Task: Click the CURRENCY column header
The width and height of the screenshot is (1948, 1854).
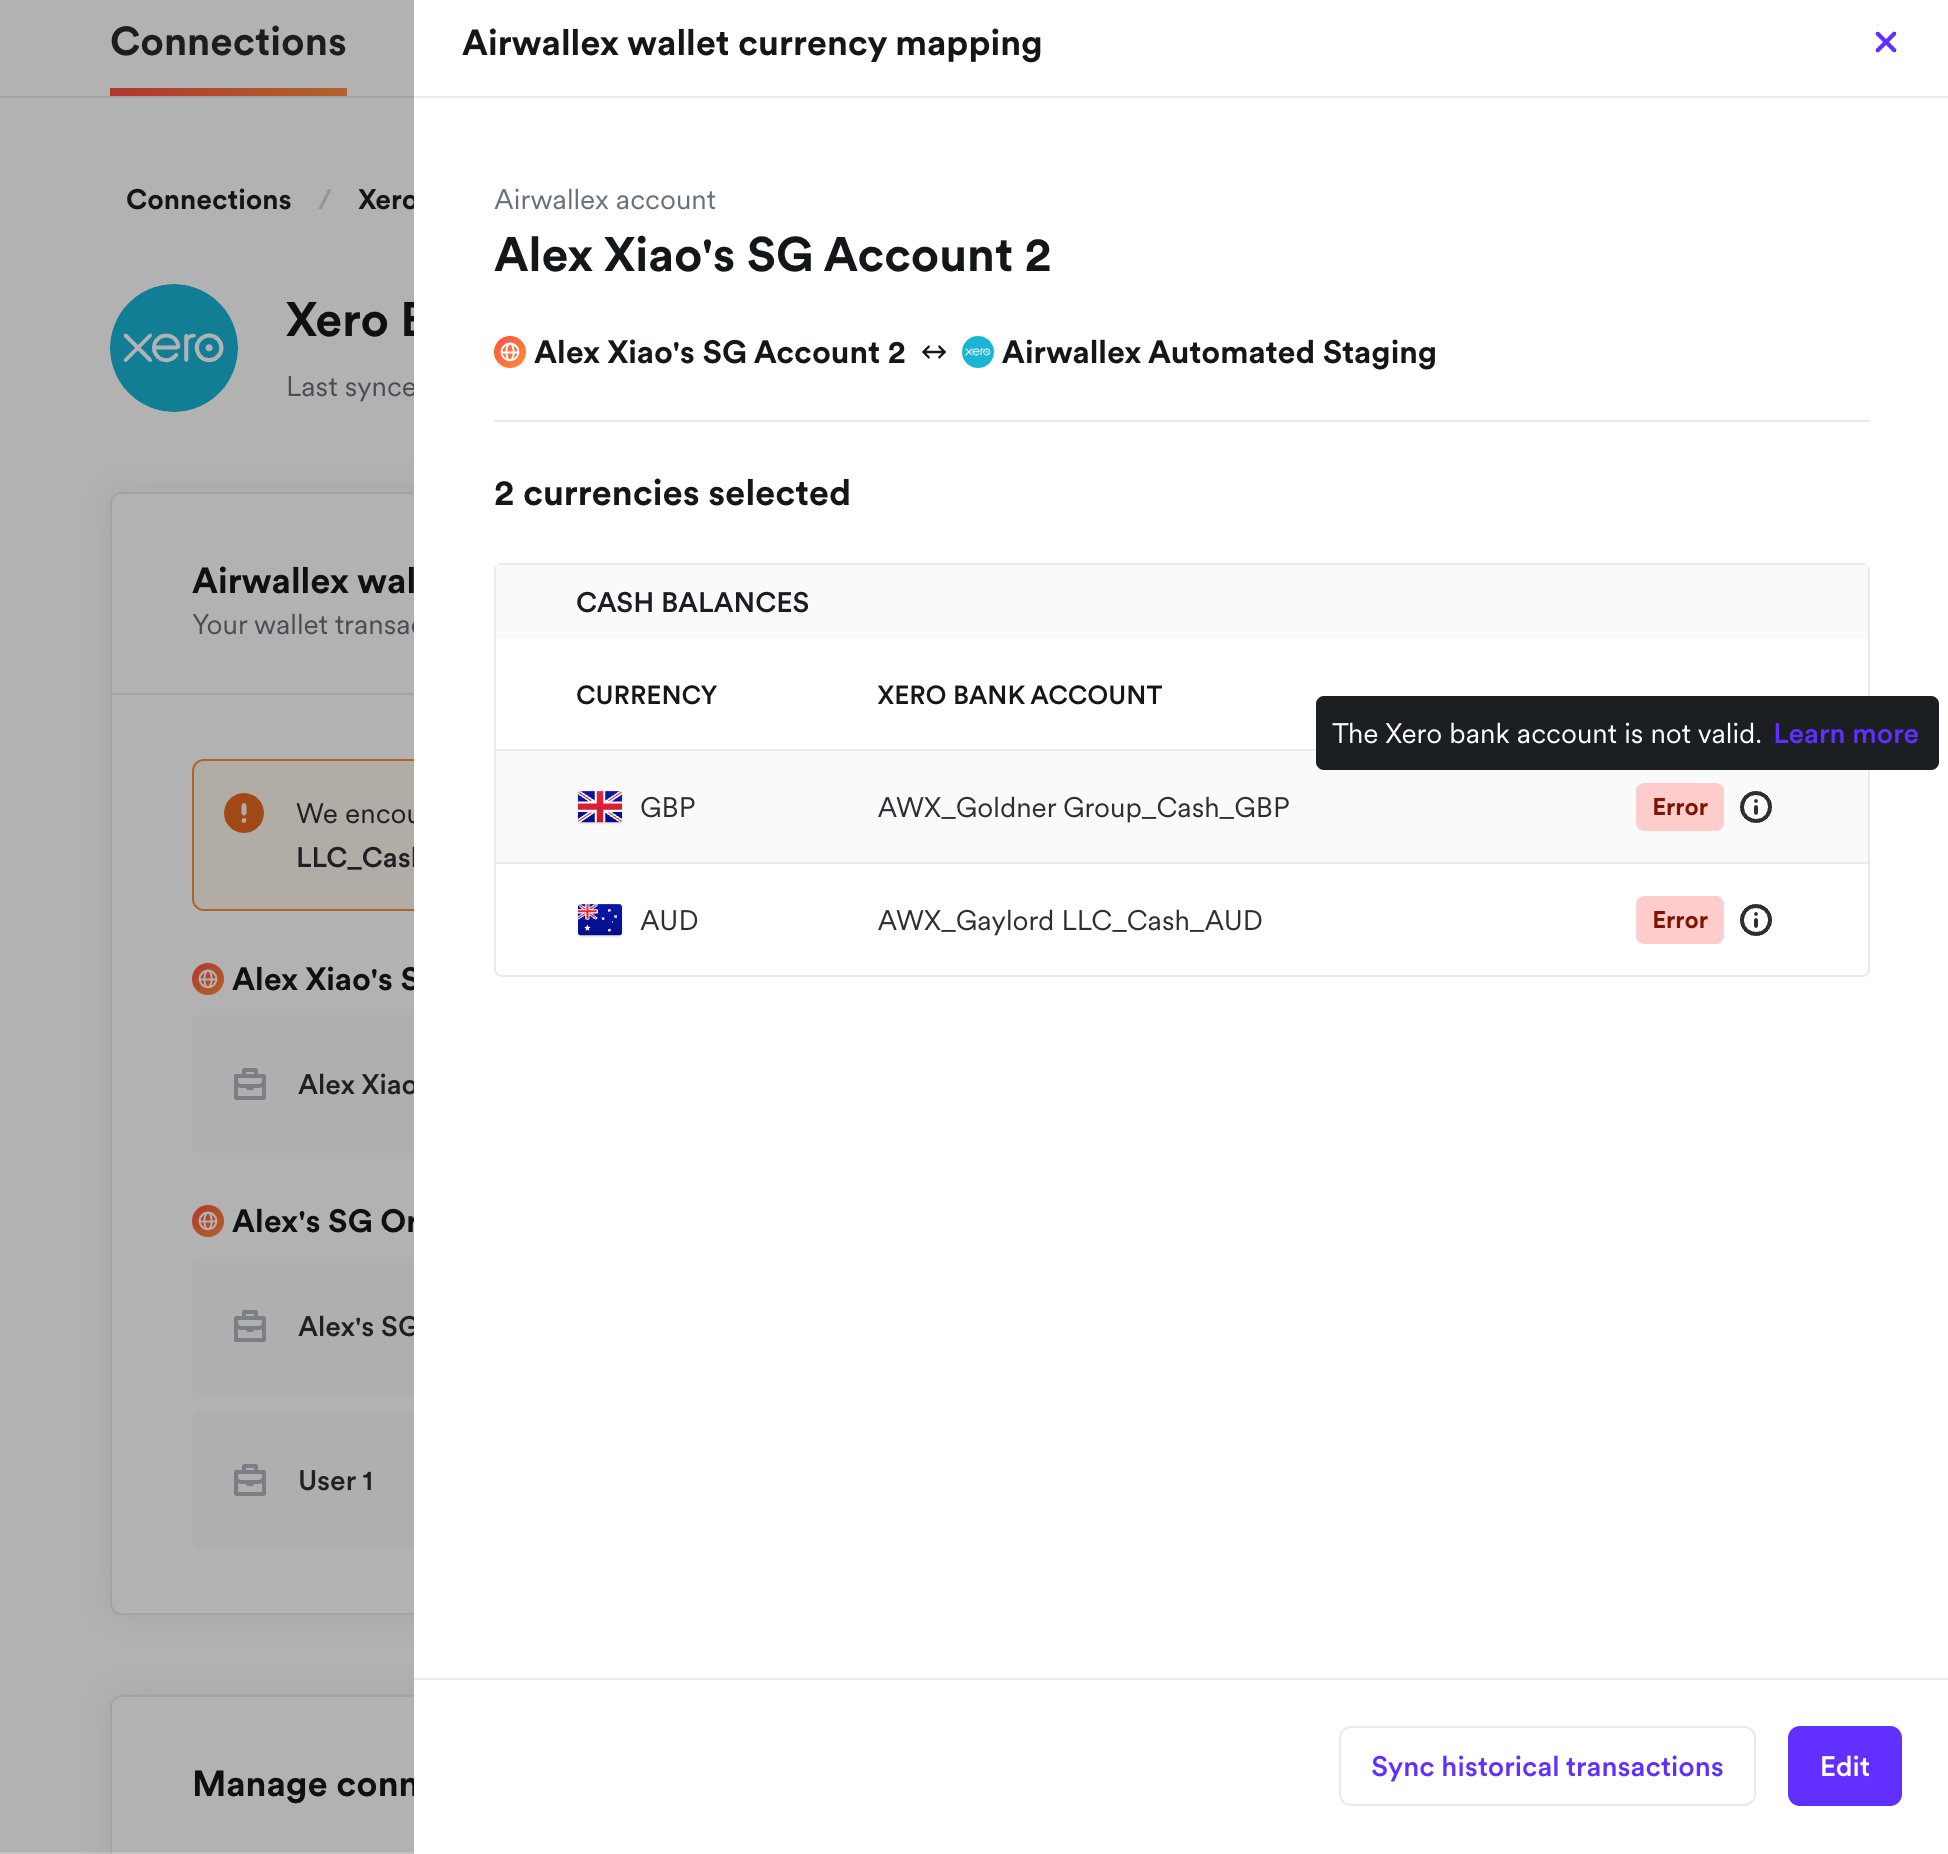Action: click(646, 695)
